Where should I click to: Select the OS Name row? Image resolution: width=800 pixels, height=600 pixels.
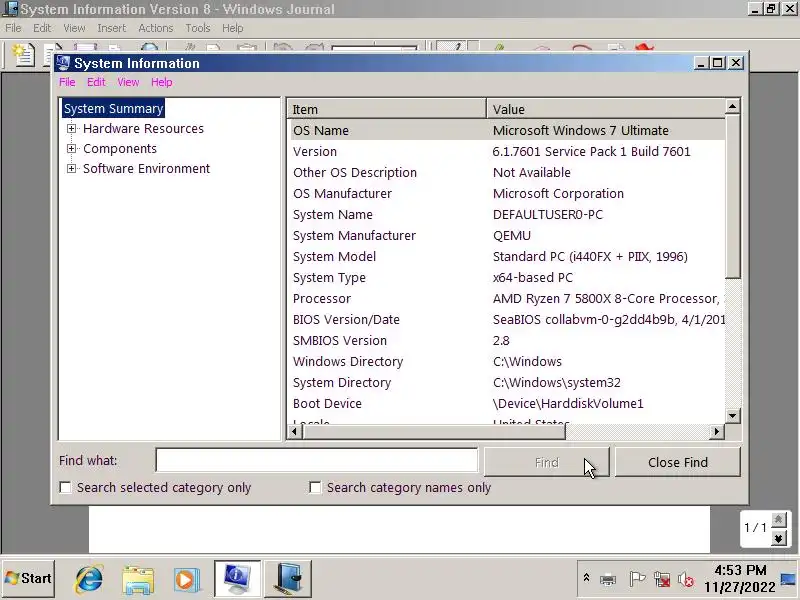click(x=507, y=131)
